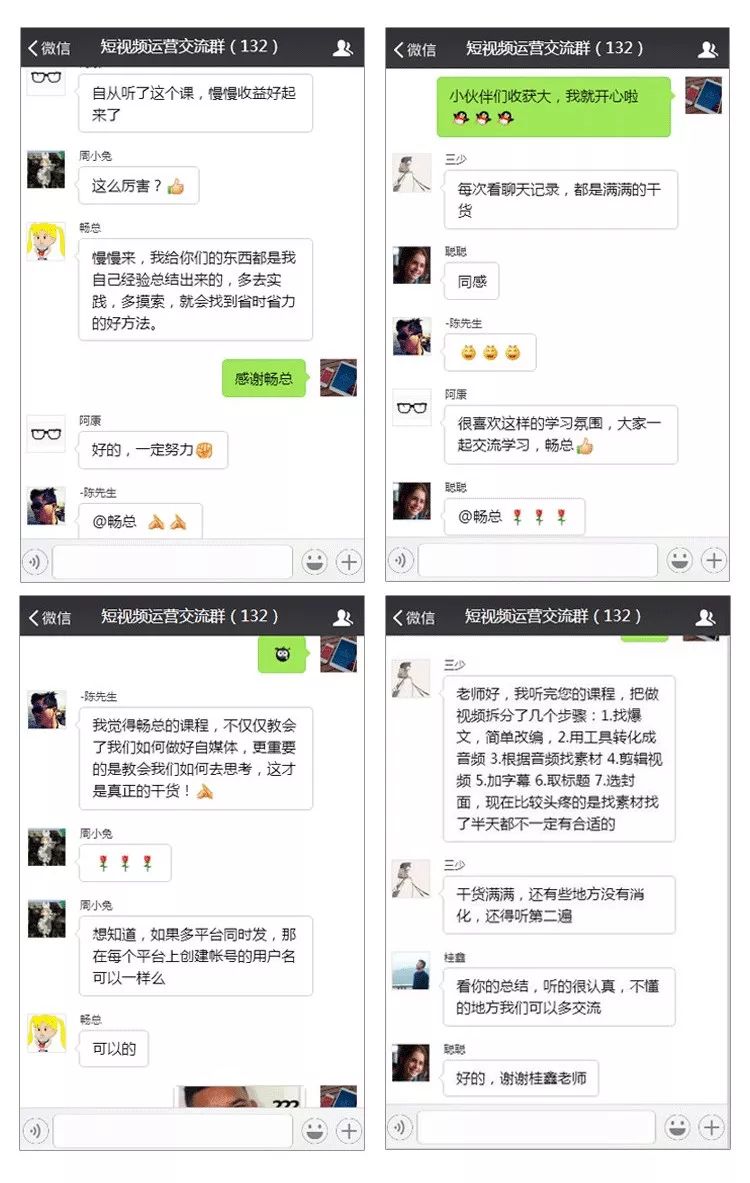The width and height of the screenshot is (750, 1183).
Task: Go back to 微信 in bottom-right chat
Action: (x=414, y=618)
